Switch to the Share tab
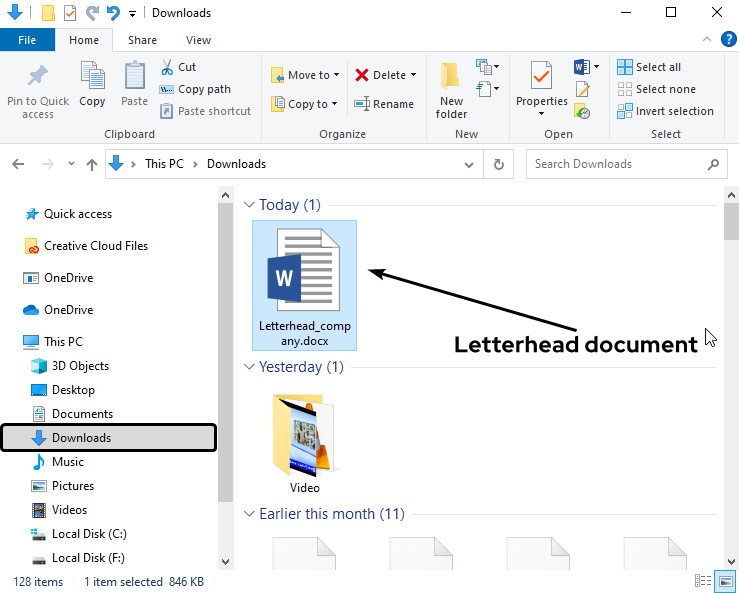The width and height of the screenshot is (739, 593). pyautogui.click(x=142, y=40)
